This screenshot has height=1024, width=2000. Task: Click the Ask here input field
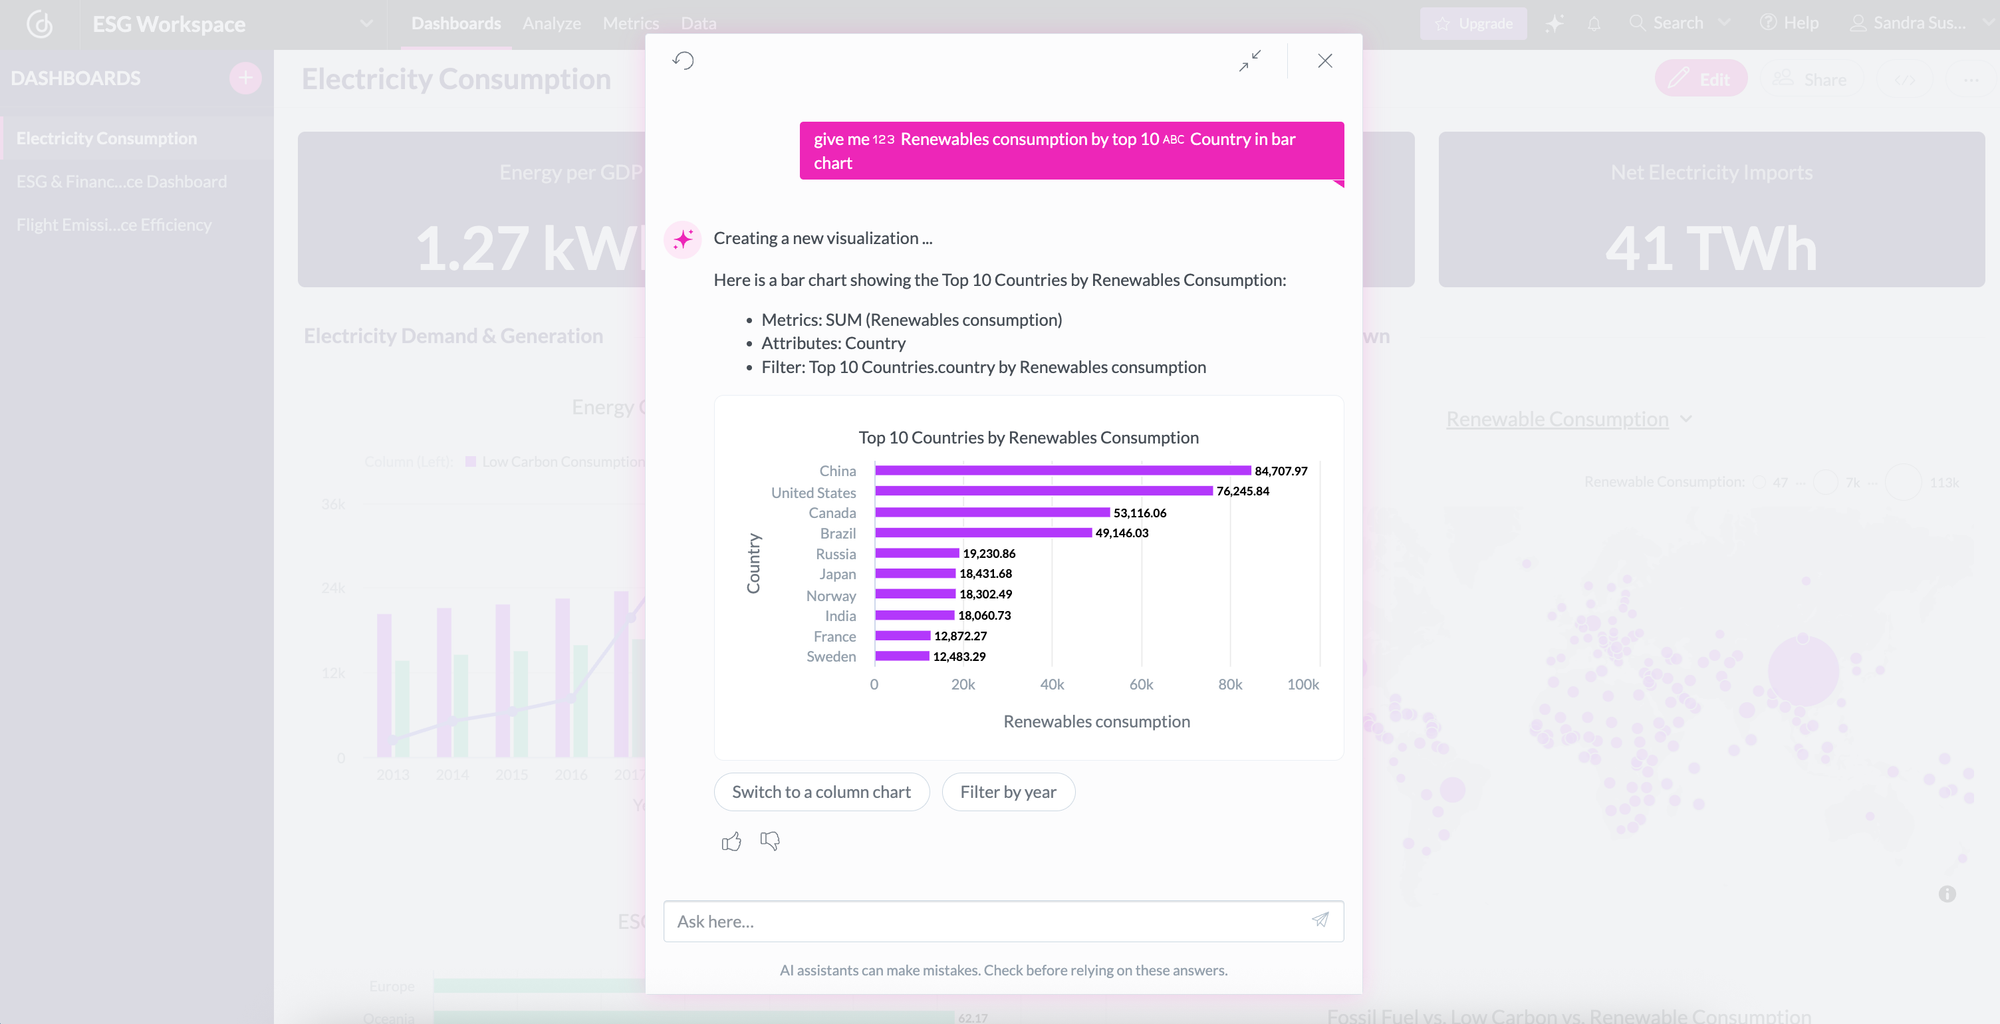coord(1000,921)
